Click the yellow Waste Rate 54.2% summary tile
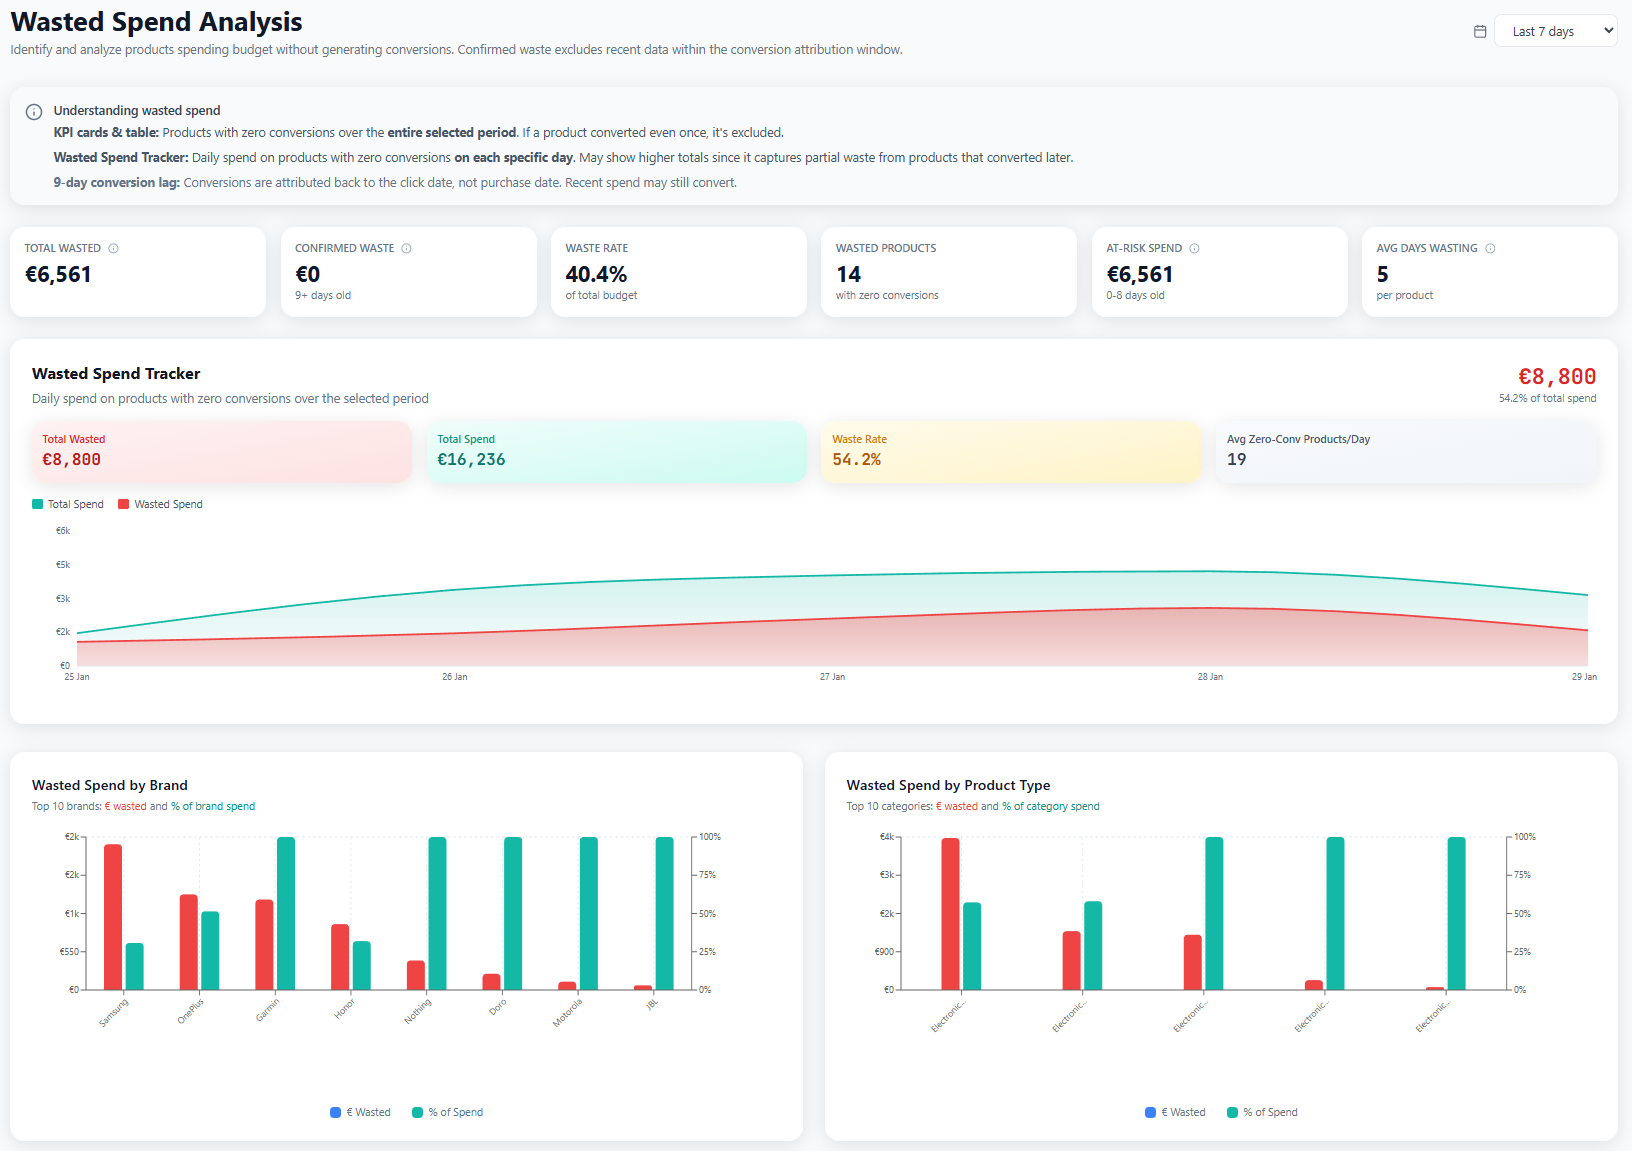 1010,452
